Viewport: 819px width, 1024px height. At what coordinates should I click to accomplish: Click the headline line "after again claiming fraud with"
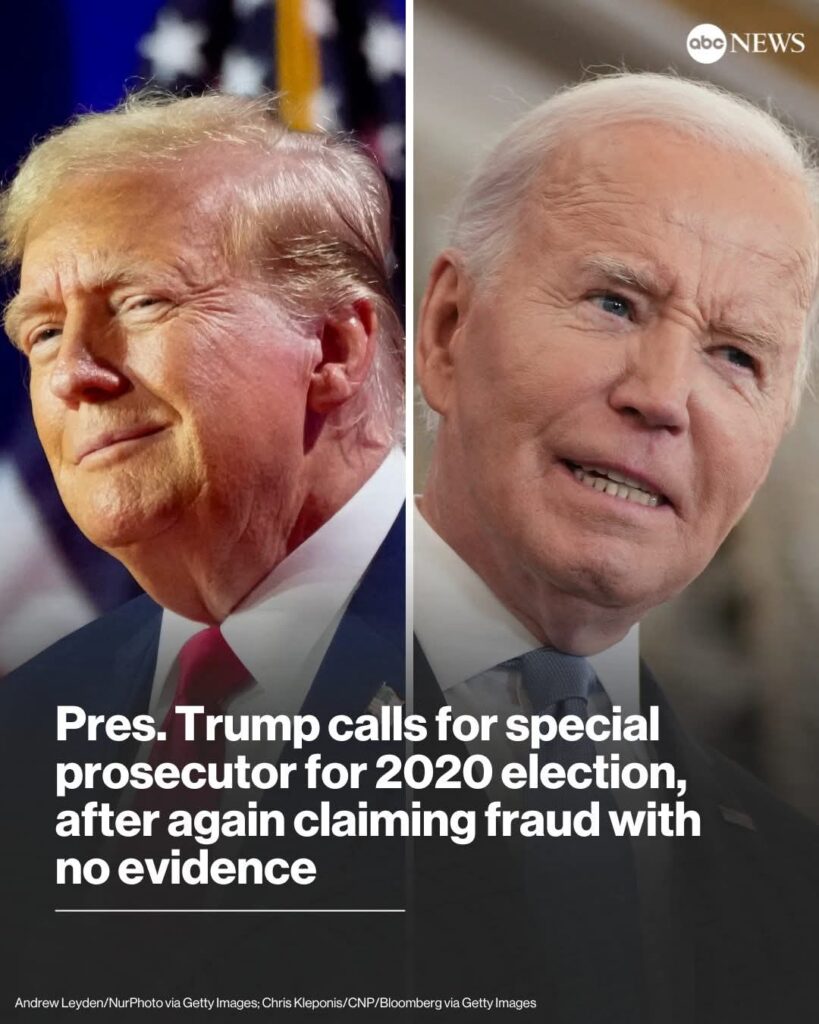point(377,820)
